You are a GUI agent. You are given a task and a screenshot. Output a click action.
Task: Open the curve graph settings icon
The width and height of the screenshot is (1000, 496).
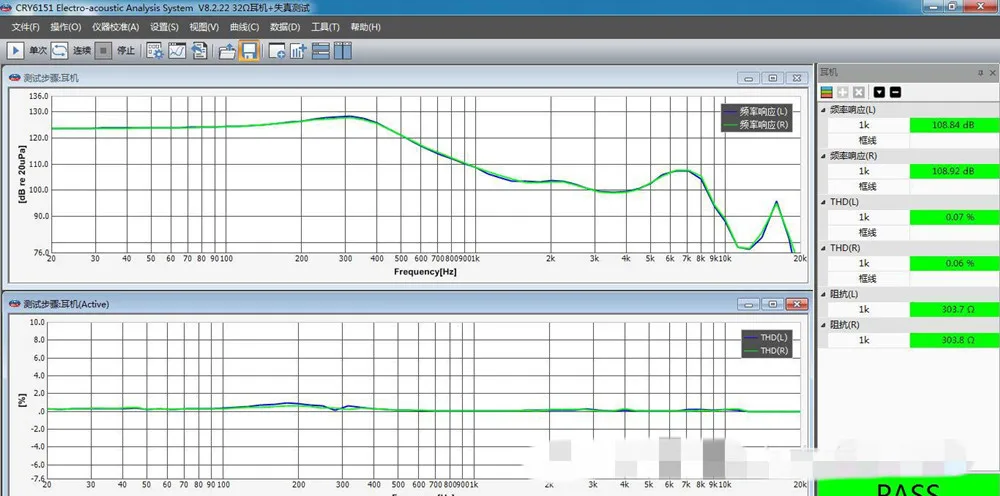coord(177,50)
